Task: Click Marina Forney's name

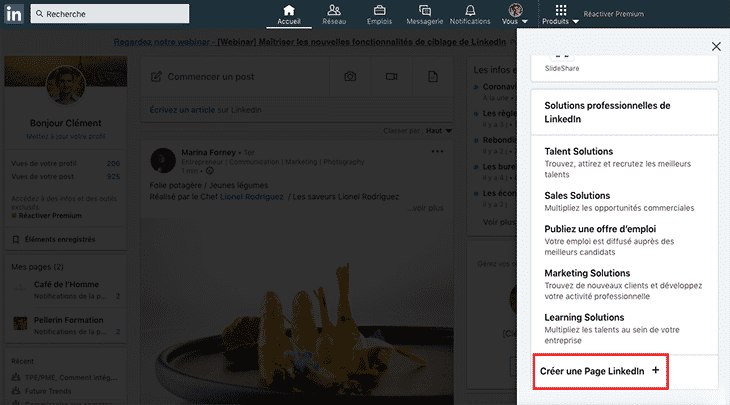Action: coord(208,152)
